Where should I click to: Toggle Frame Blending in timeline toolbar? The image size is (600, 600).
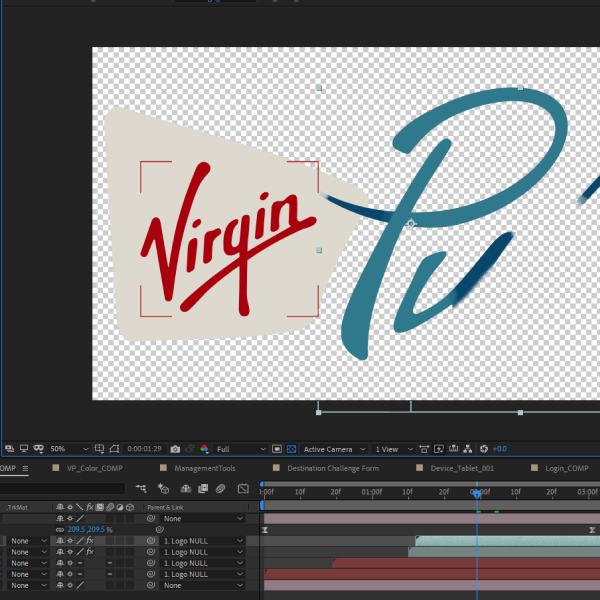(x=203, y=489)
